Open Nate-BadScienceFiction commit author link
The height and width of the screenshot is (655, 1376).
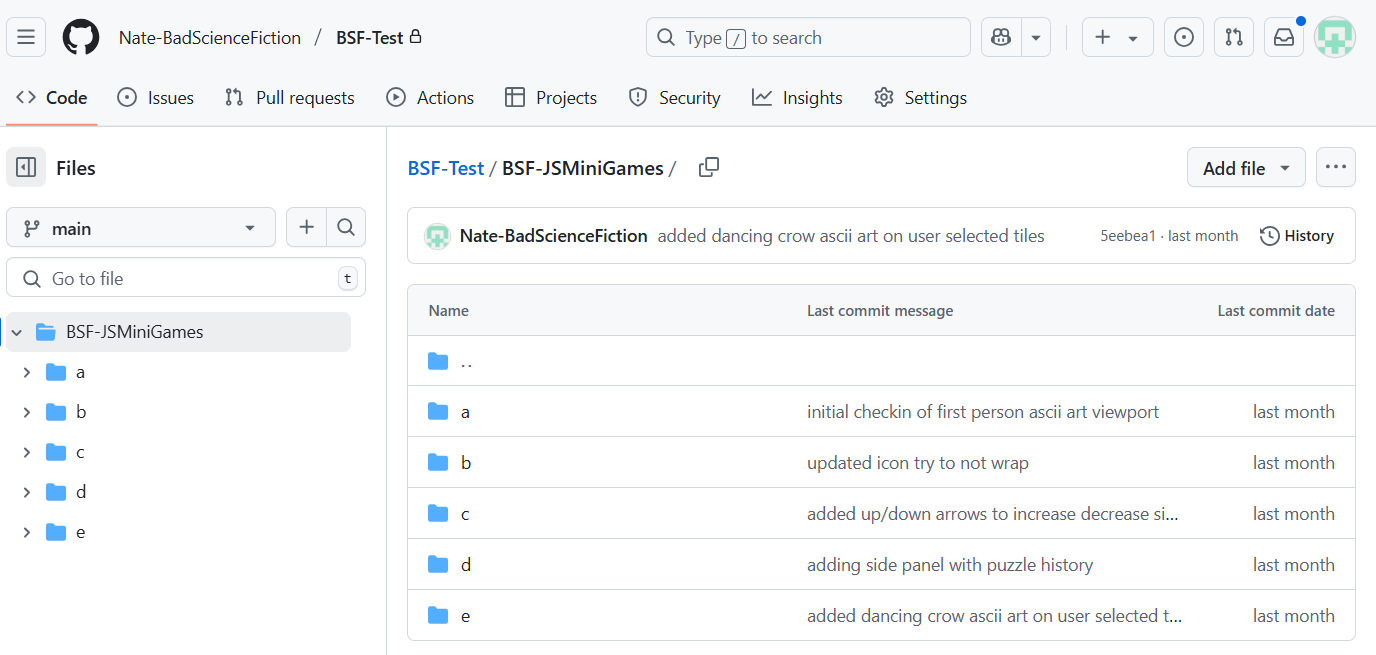(x=554, y=236)
